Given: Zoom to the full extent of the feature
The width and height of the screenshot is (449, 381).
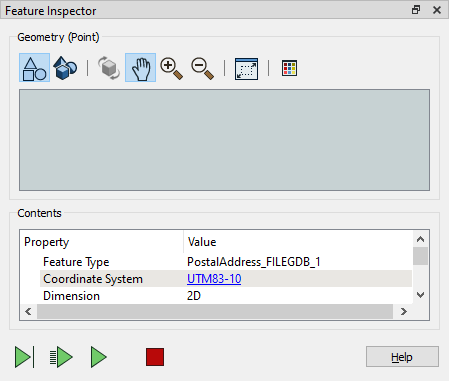Looking at the screenshot, I should (x=246, y=69).
